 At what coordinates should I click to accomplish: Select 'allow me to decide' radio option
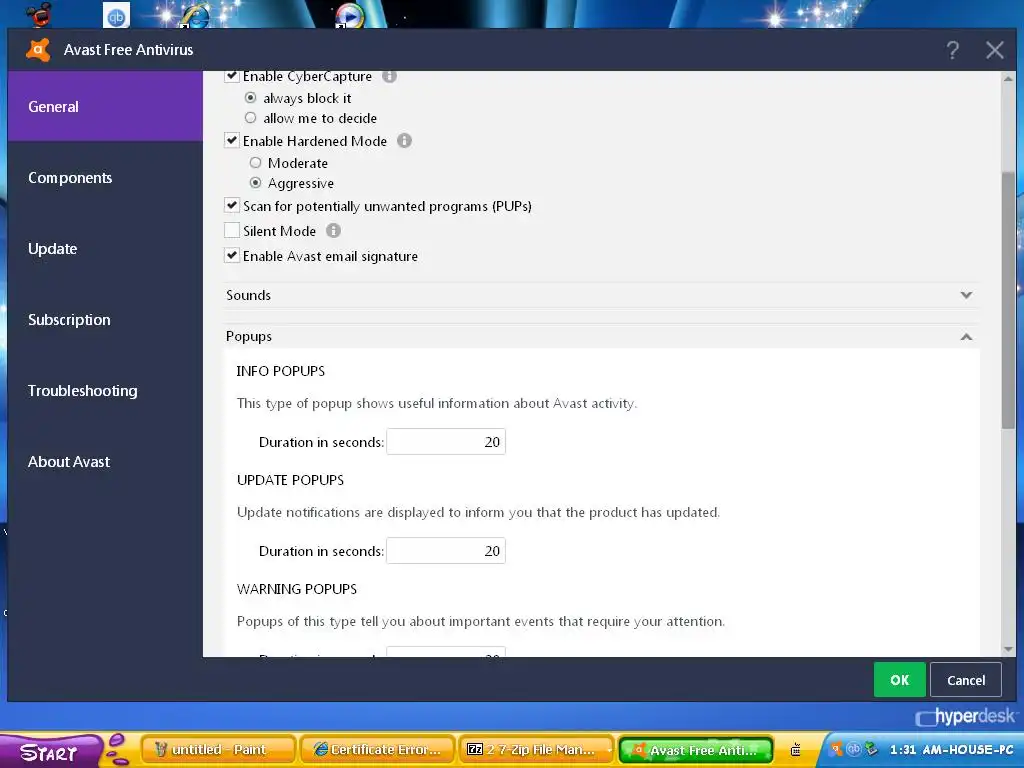(250, 118)
